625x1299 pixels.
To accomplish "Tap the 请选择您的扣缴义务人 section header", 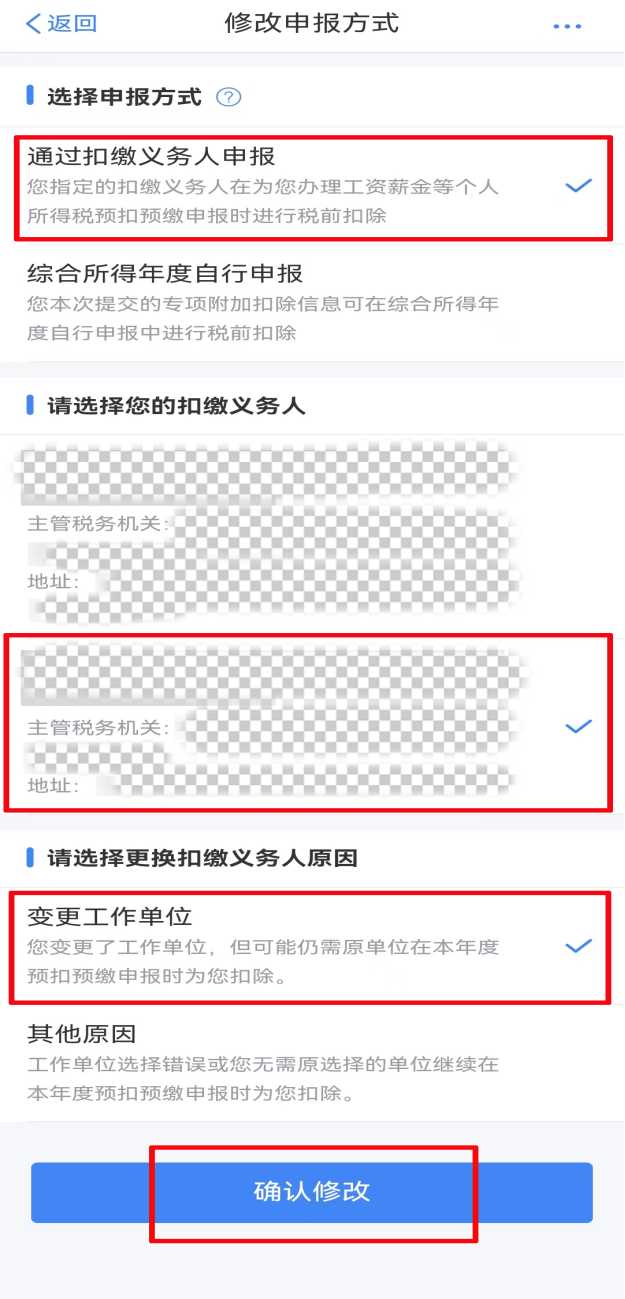I will click(176, 405).
